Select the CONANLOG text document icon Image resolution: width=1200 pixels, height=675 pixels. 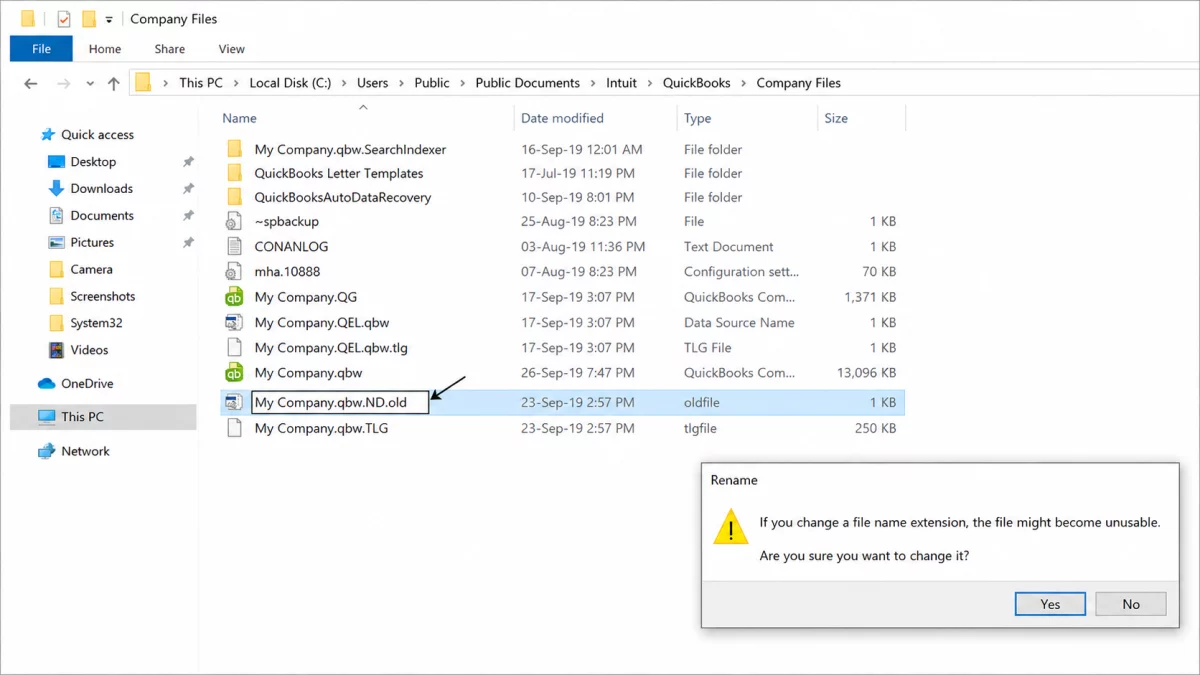point(234,246)
